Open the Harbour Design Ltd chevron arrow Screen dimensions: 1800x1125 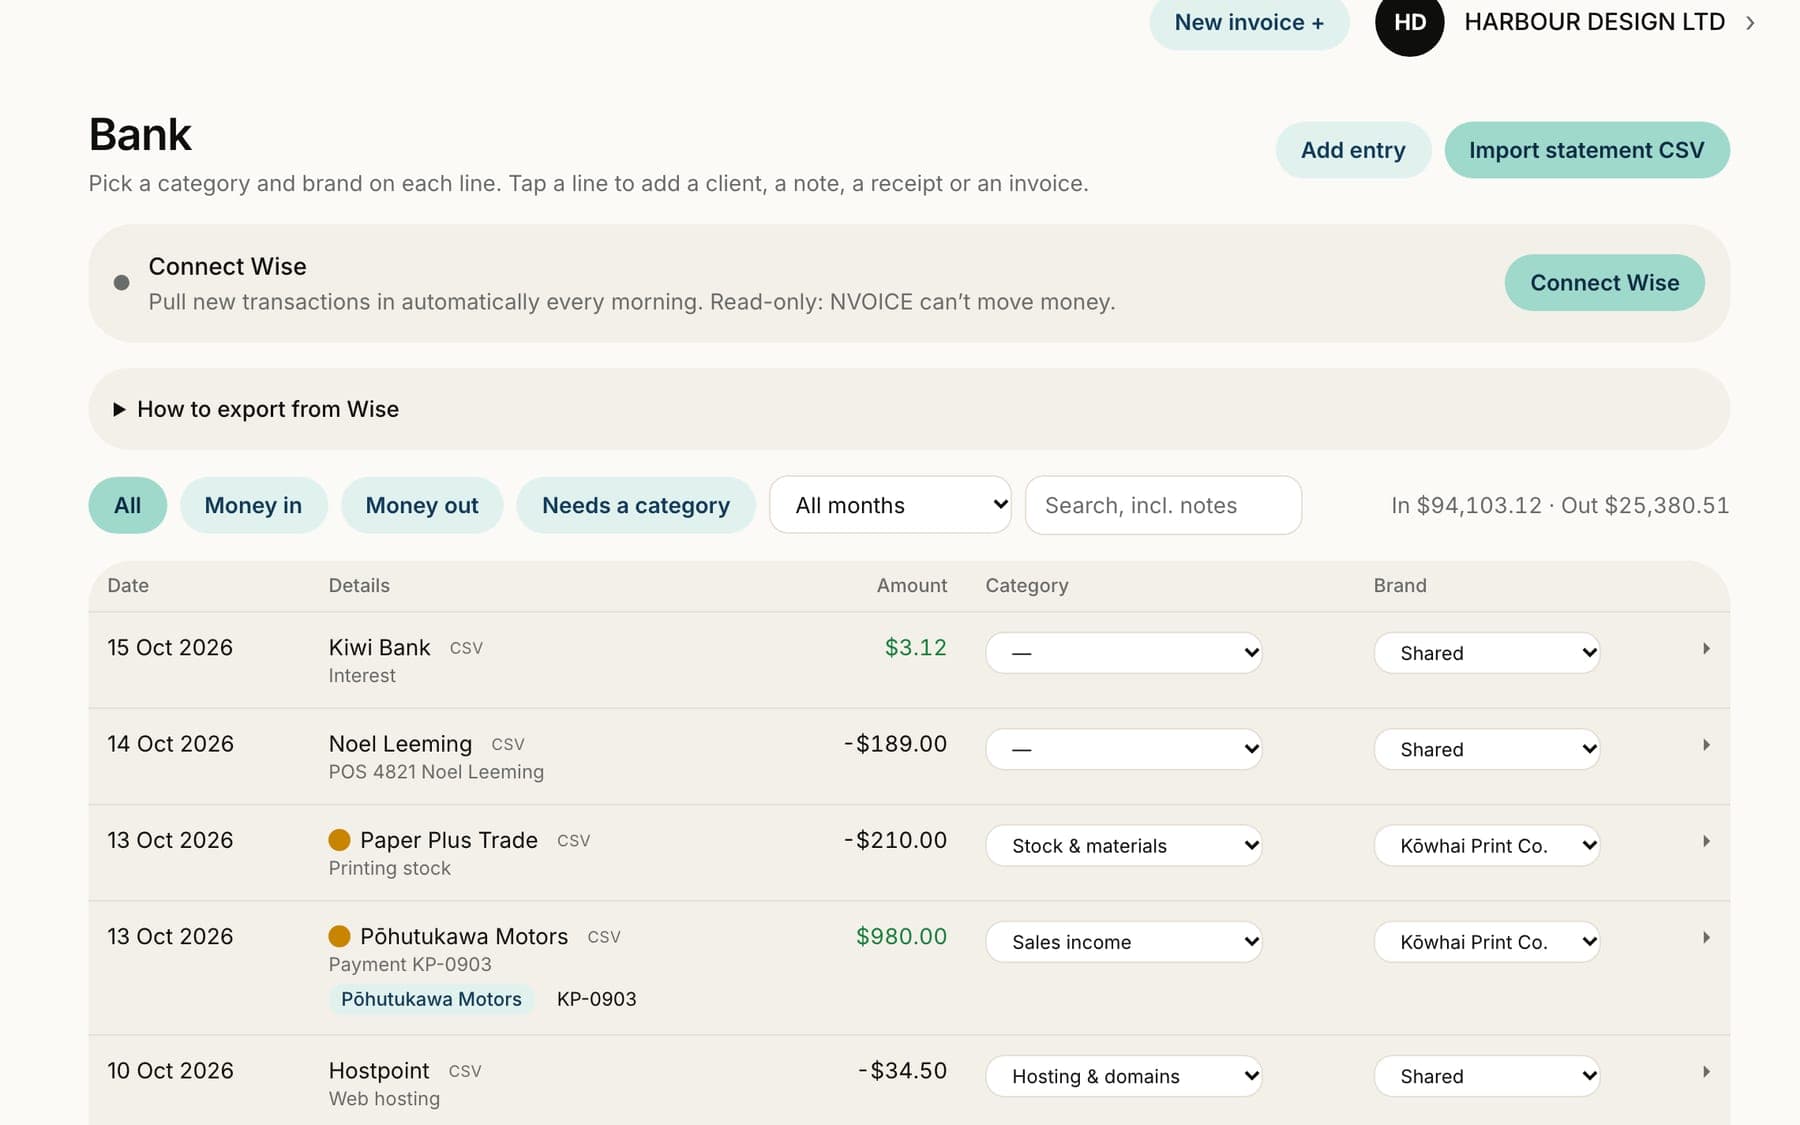[x=1750, y=23]
